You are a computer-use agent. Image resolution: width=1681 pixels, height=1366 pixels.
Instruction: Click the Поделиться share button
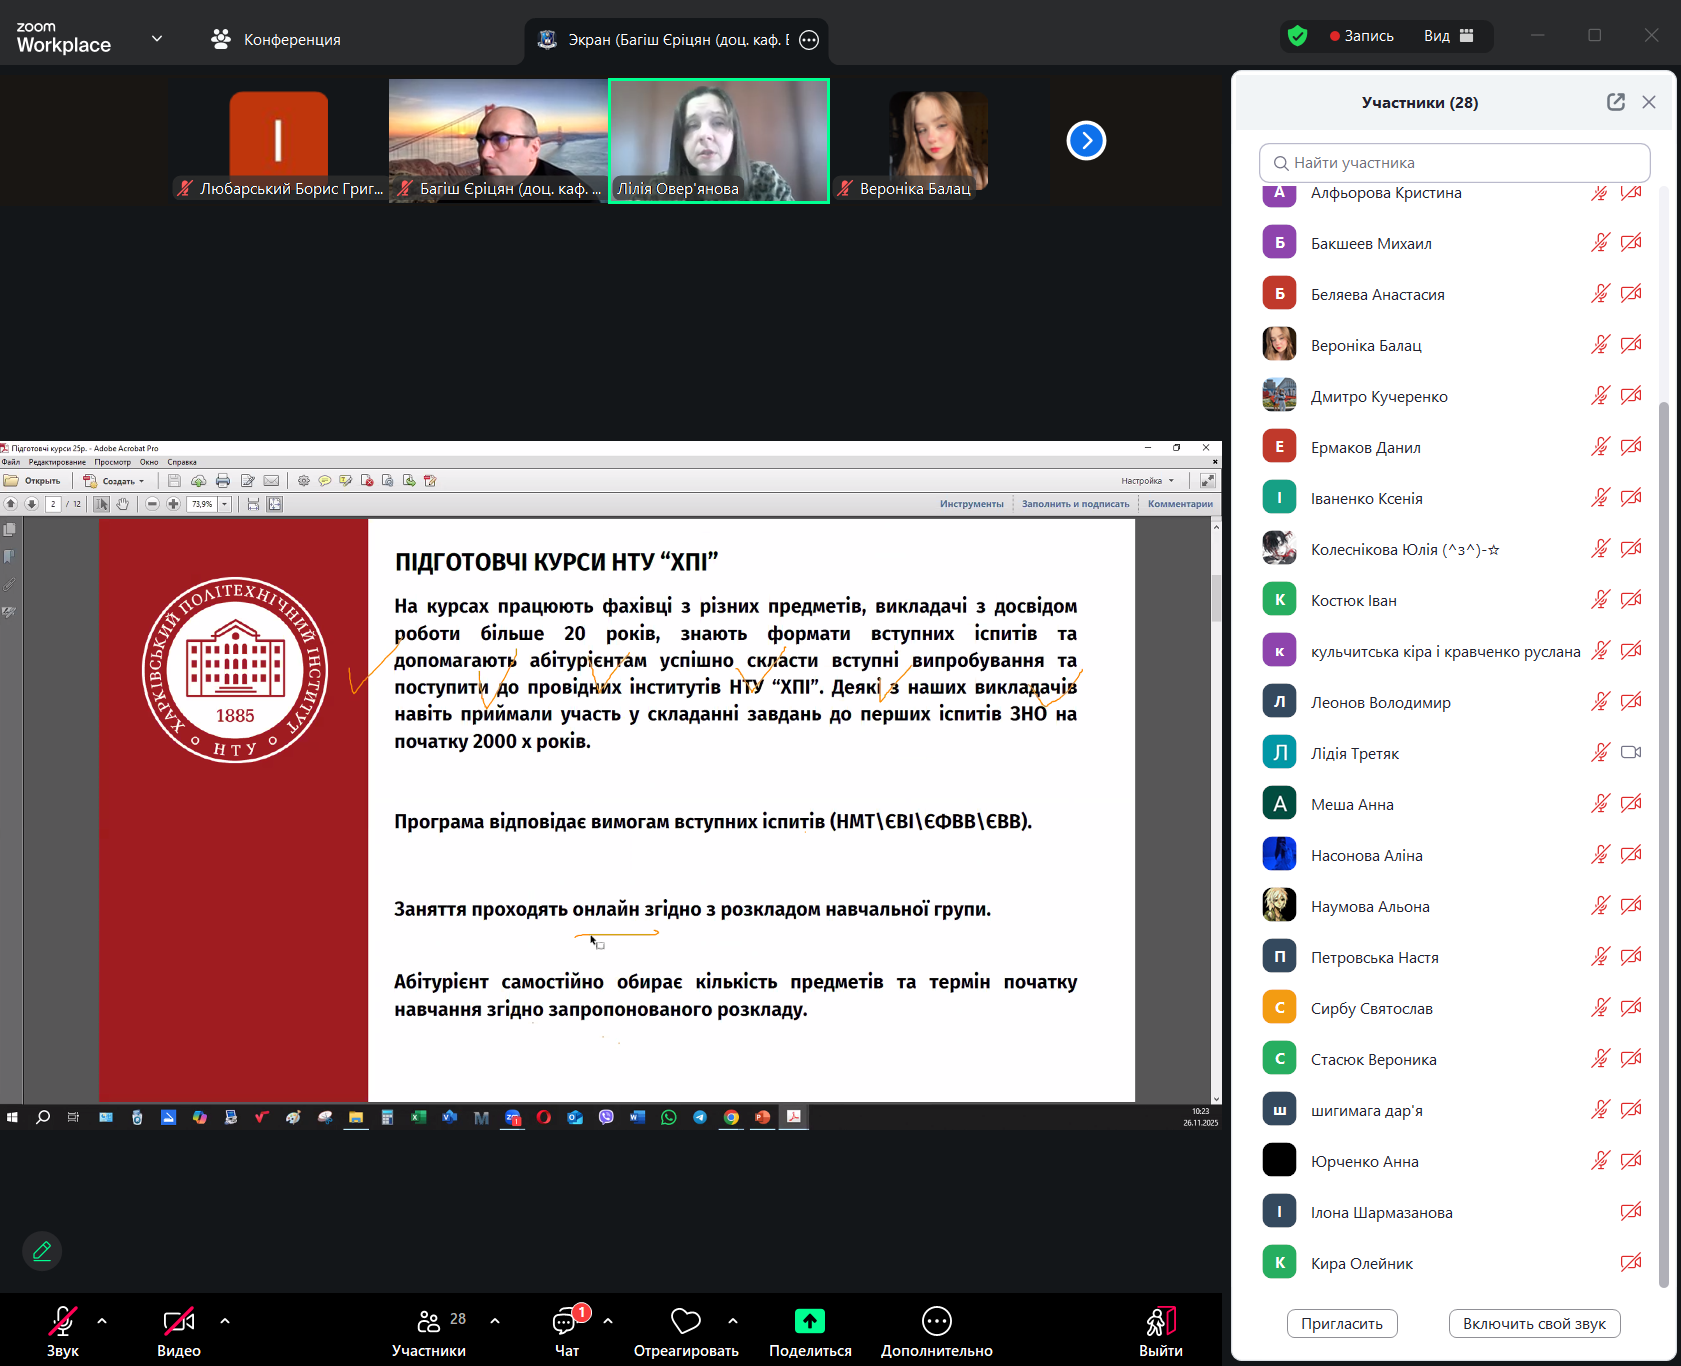click(x=810, y=1332)
